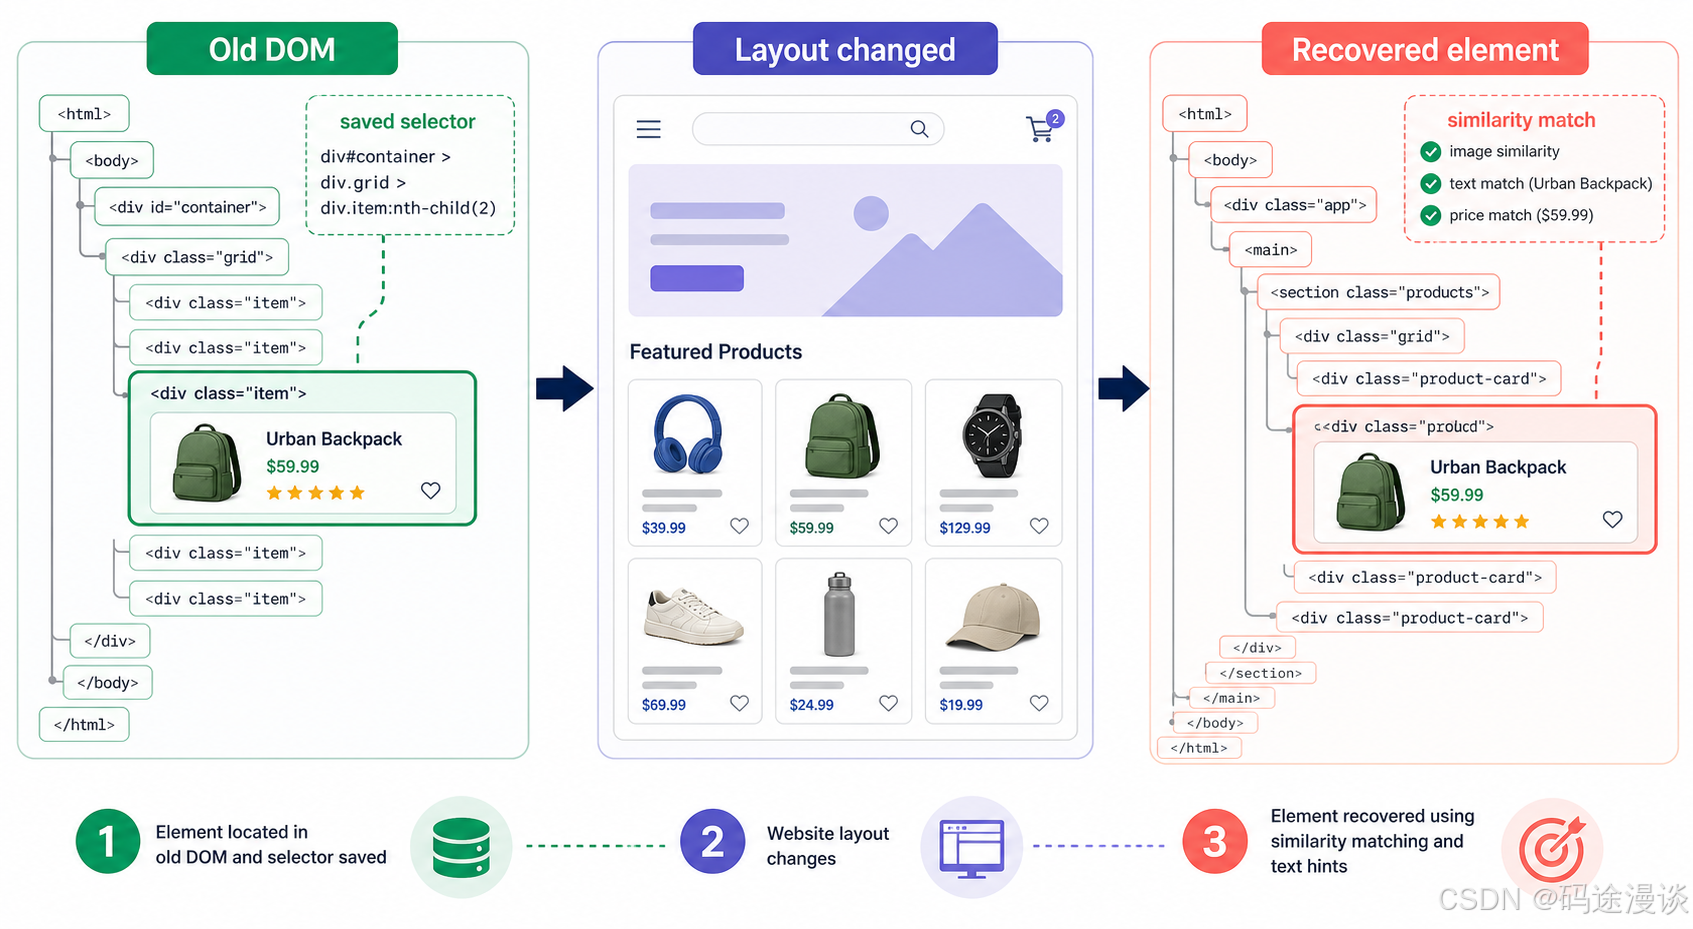
Task: Click the $19.99 price
Action: coord(961,705)
